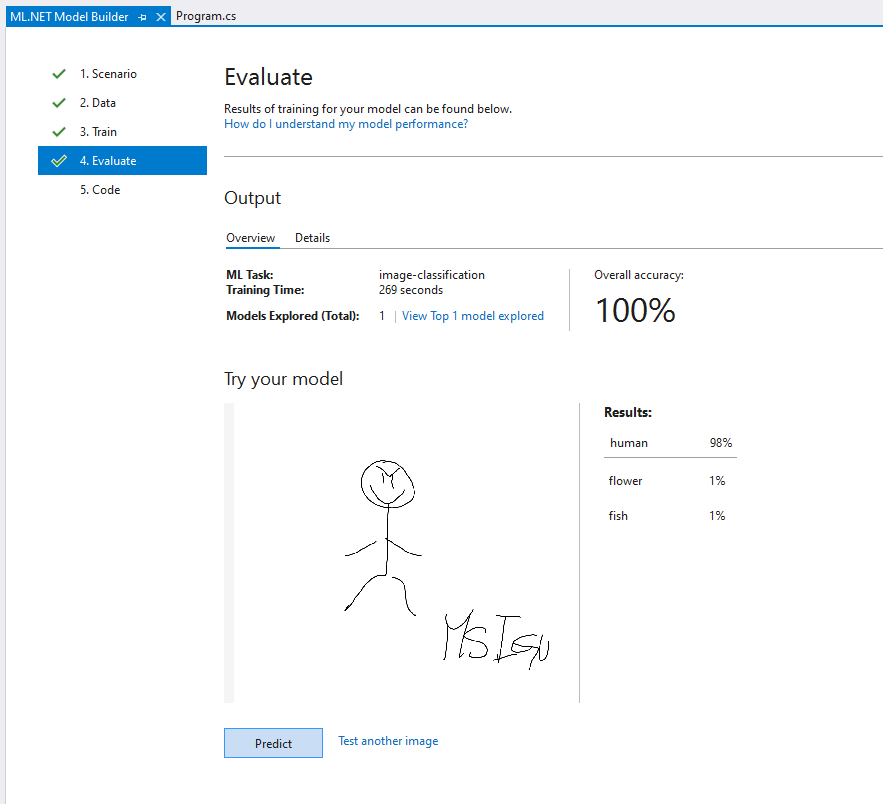Click the checkmark icon beside Data
883x804 pixels.
tap(59, 103)
